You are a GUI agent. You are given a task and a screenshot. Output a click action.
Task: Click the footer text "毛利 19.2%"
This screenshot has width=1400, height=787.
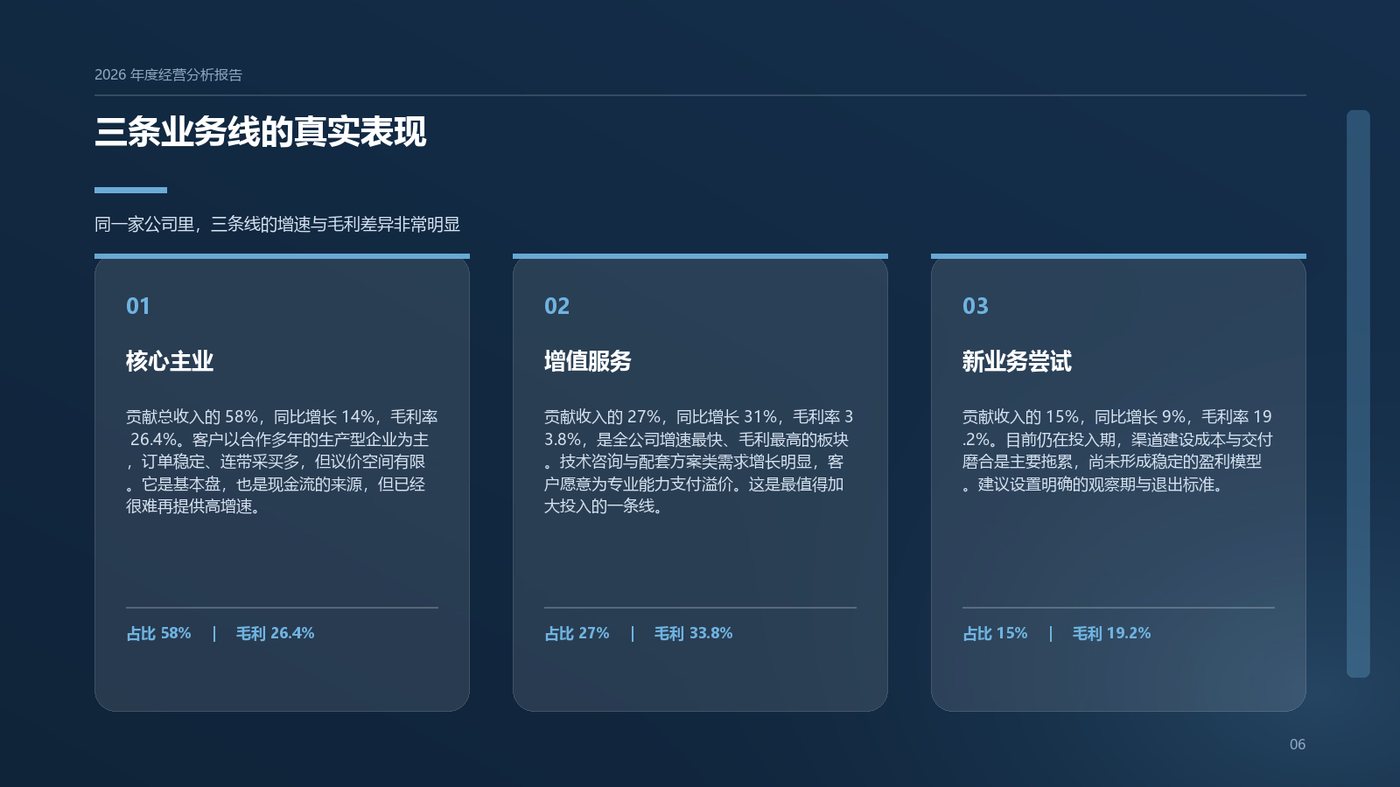pos(1111,633)
